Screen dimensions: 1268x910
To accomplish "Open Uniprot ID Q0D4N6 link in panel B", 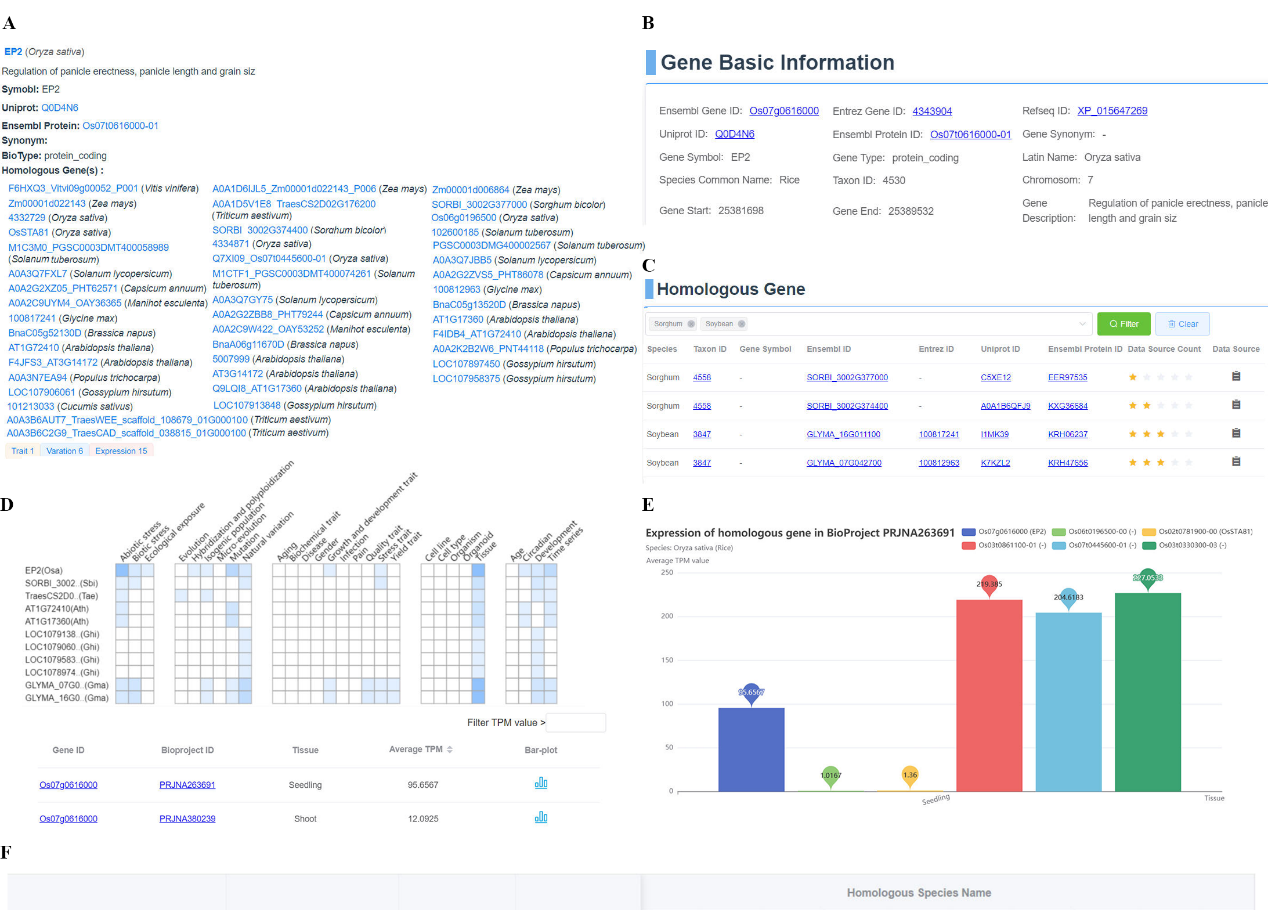I will pyautogui.click(x=734, y=134).
